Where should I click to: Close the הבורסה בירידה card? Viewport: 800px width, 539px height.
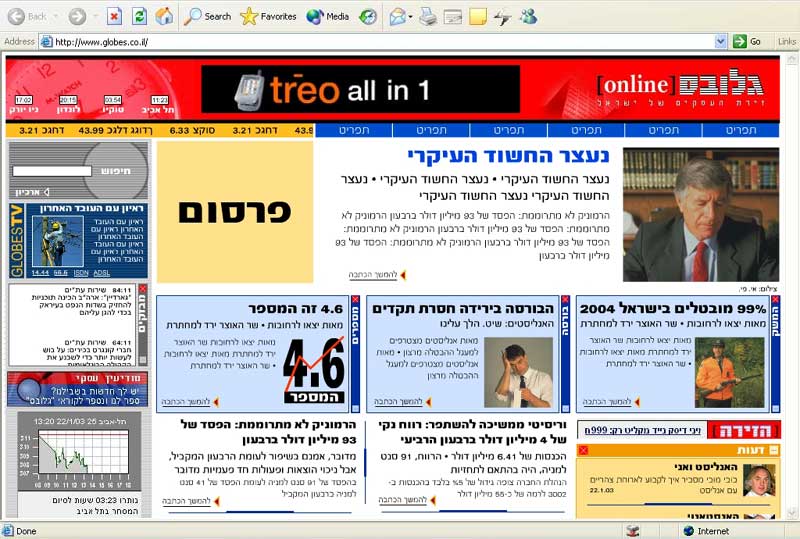coord(565,300)
